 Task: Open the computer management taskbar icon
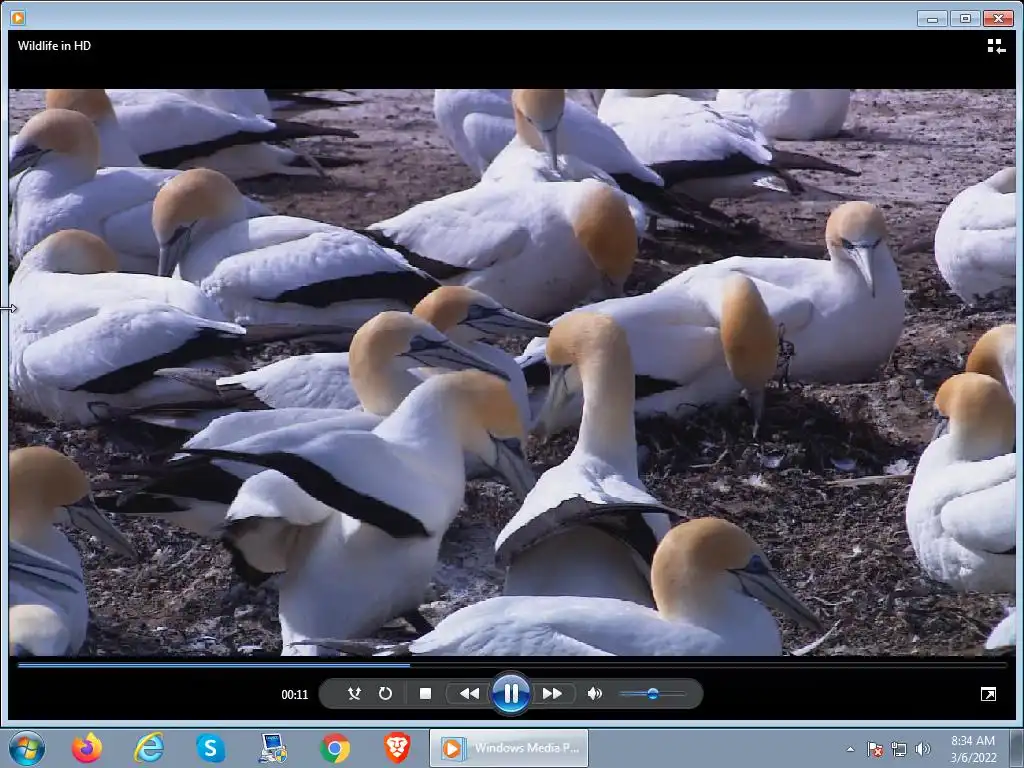click(x=272, y=748)
